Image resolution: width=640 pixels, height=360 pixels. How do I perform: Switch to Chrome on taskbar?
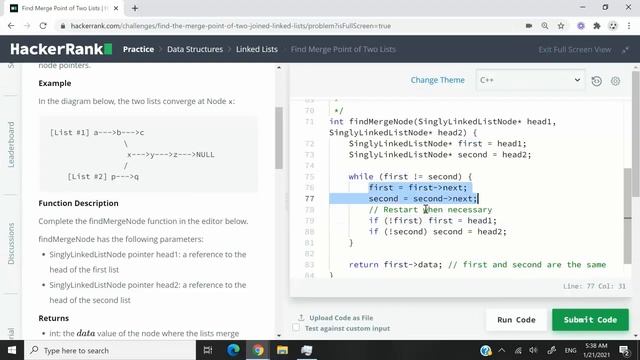tap(258, 350)
